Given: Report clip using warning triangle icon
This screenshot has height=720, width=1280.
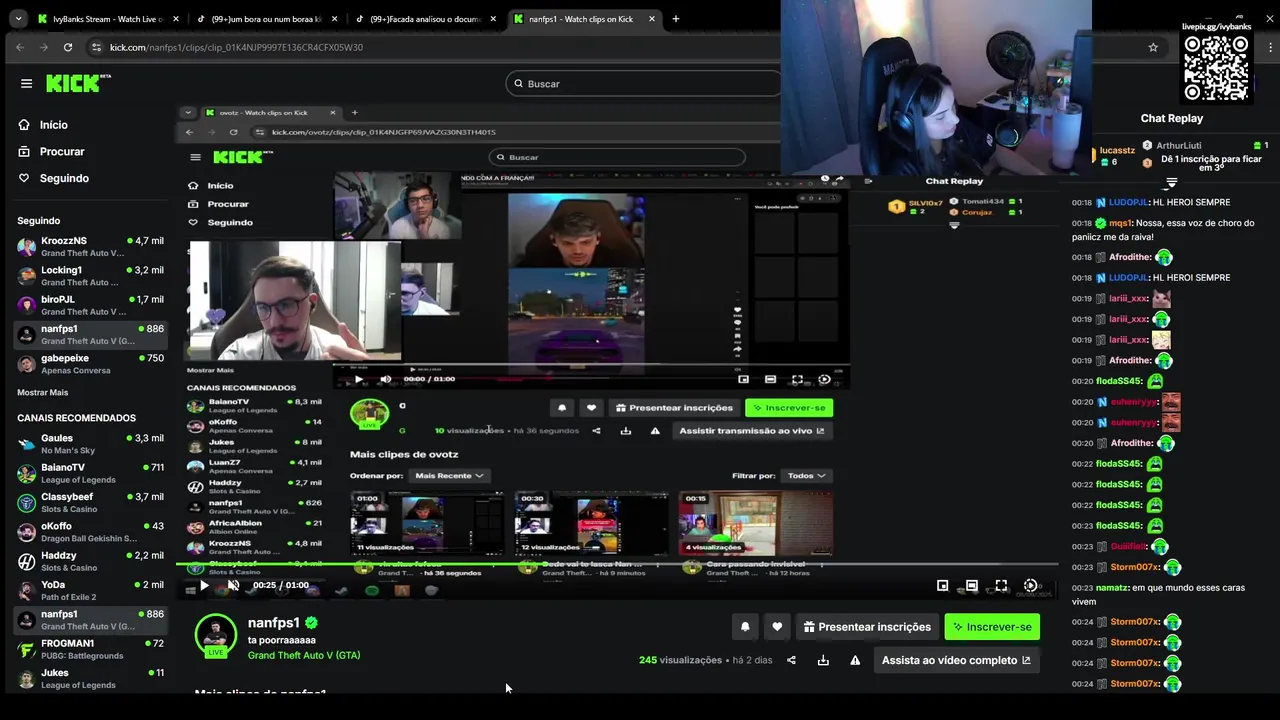Looking at the screenshot, I should [855, 660].
